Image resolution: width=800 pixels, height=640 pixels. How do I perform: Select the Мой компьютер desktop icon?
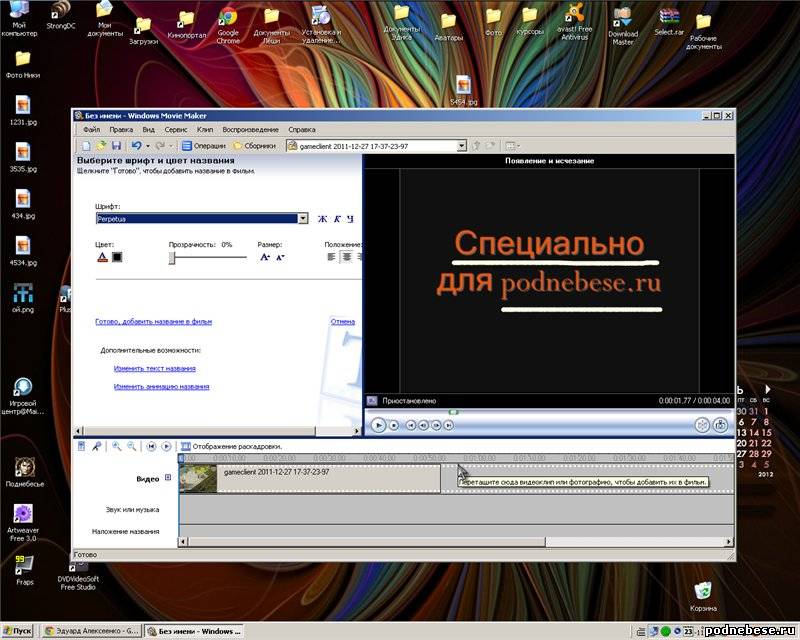point(19,19)
